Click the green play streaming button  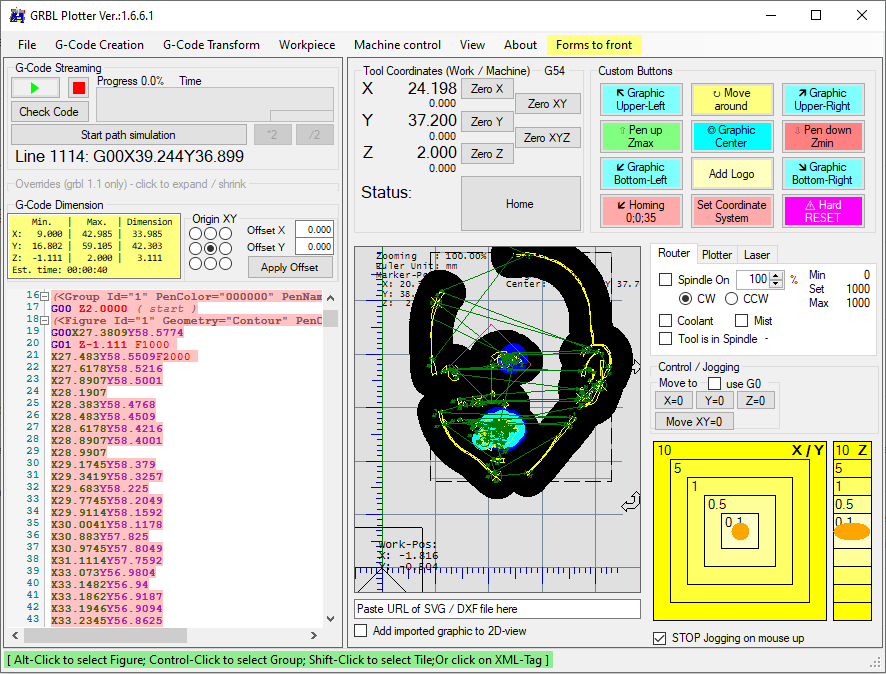pyautogui.click(x=36, y=88)
